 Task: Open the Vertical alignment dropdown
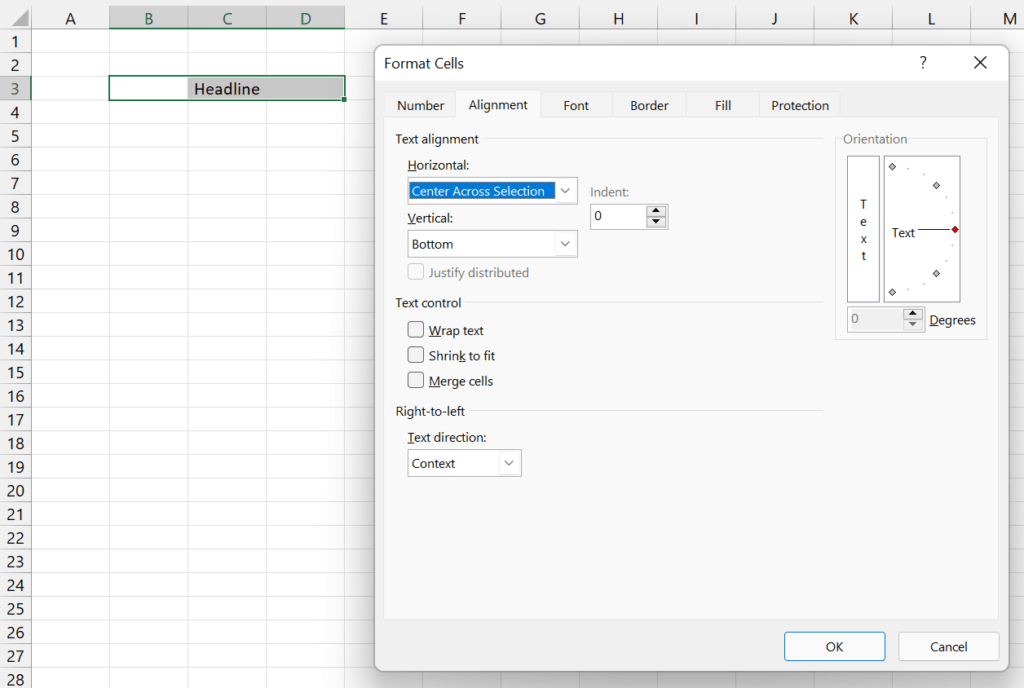(567, 243)
